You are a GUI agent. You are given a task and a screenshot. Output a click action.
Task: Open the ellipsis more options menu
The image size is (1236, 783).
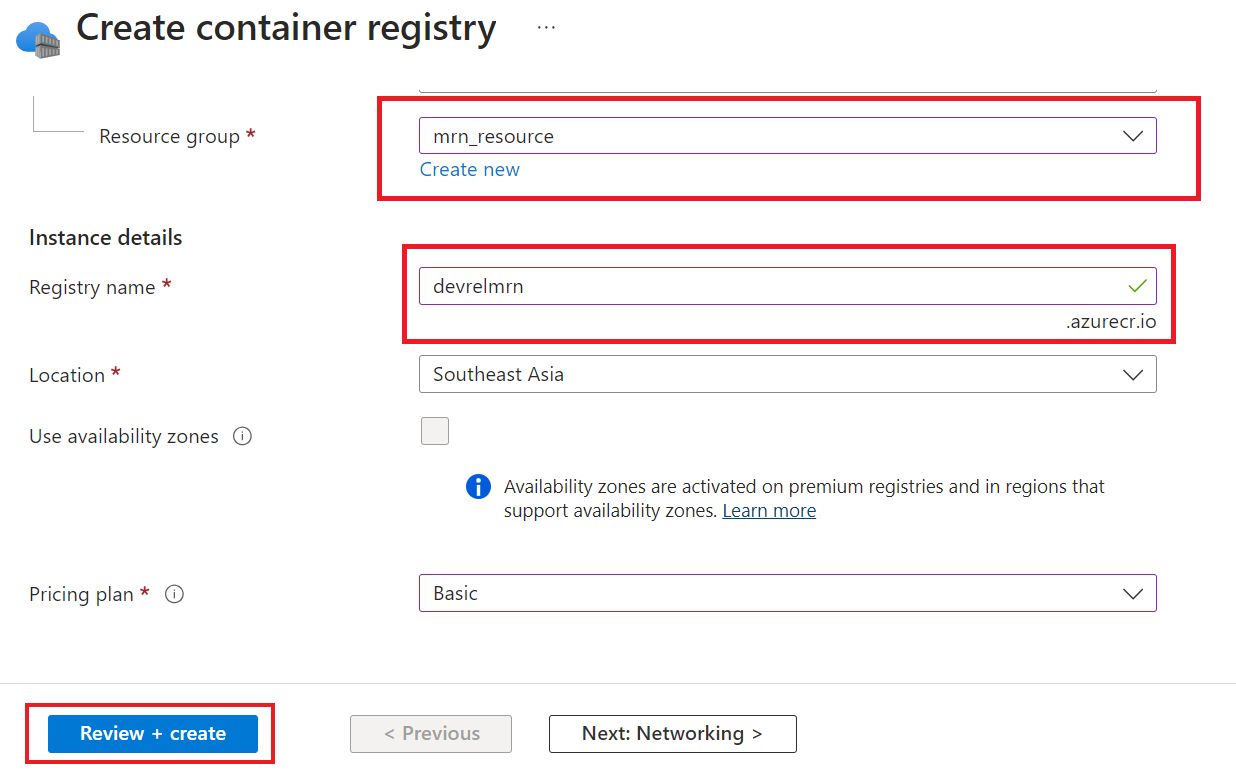546,27
